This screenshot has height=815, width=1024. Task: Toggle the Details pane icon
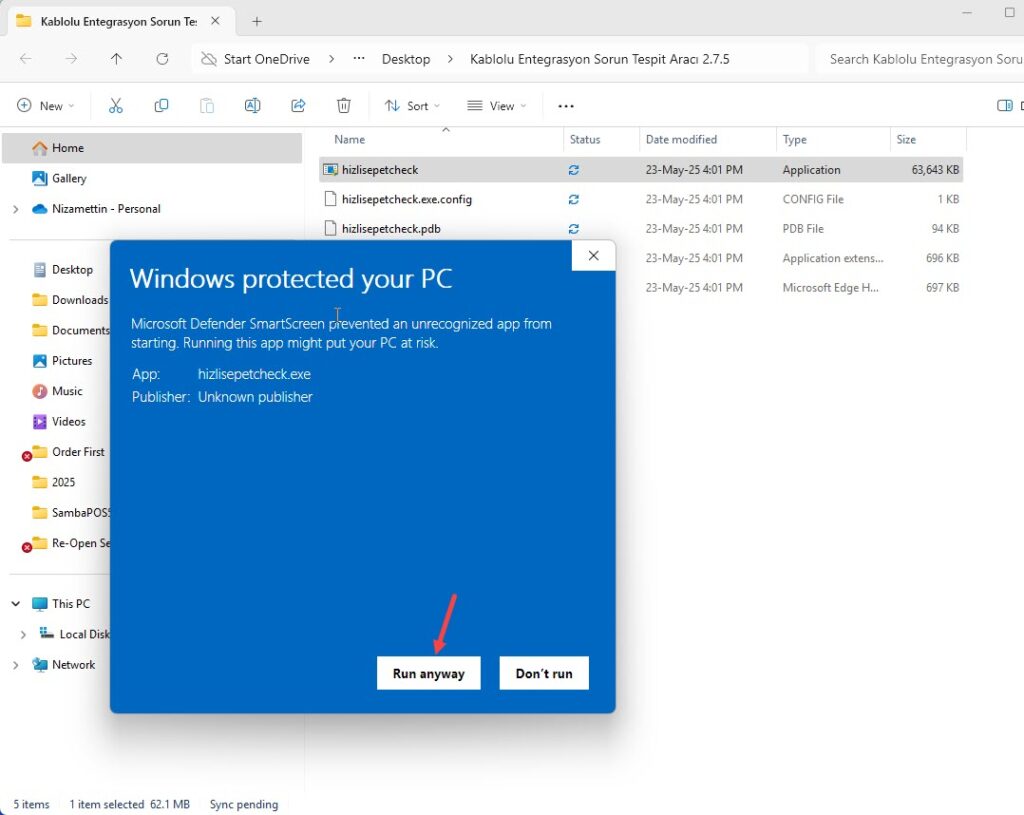(1004, 106)
